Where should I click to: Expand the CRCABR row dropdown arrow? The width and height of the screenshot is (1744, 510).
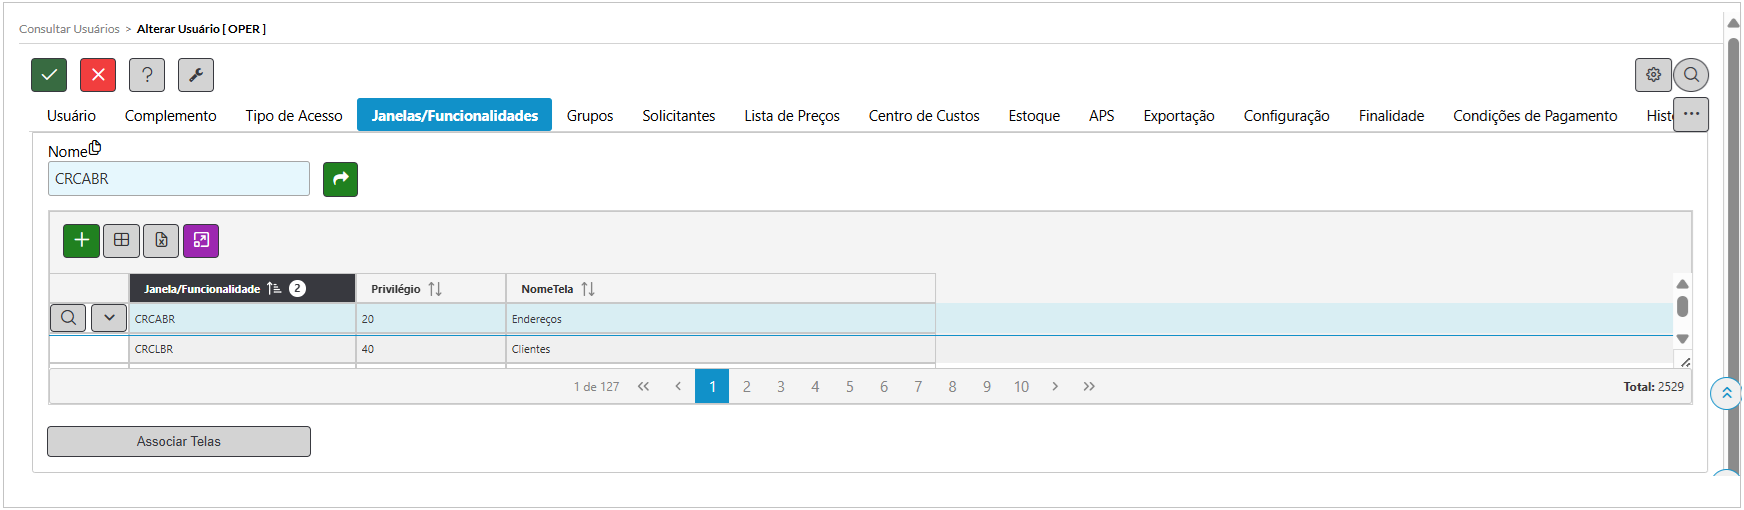click(109, 318)
